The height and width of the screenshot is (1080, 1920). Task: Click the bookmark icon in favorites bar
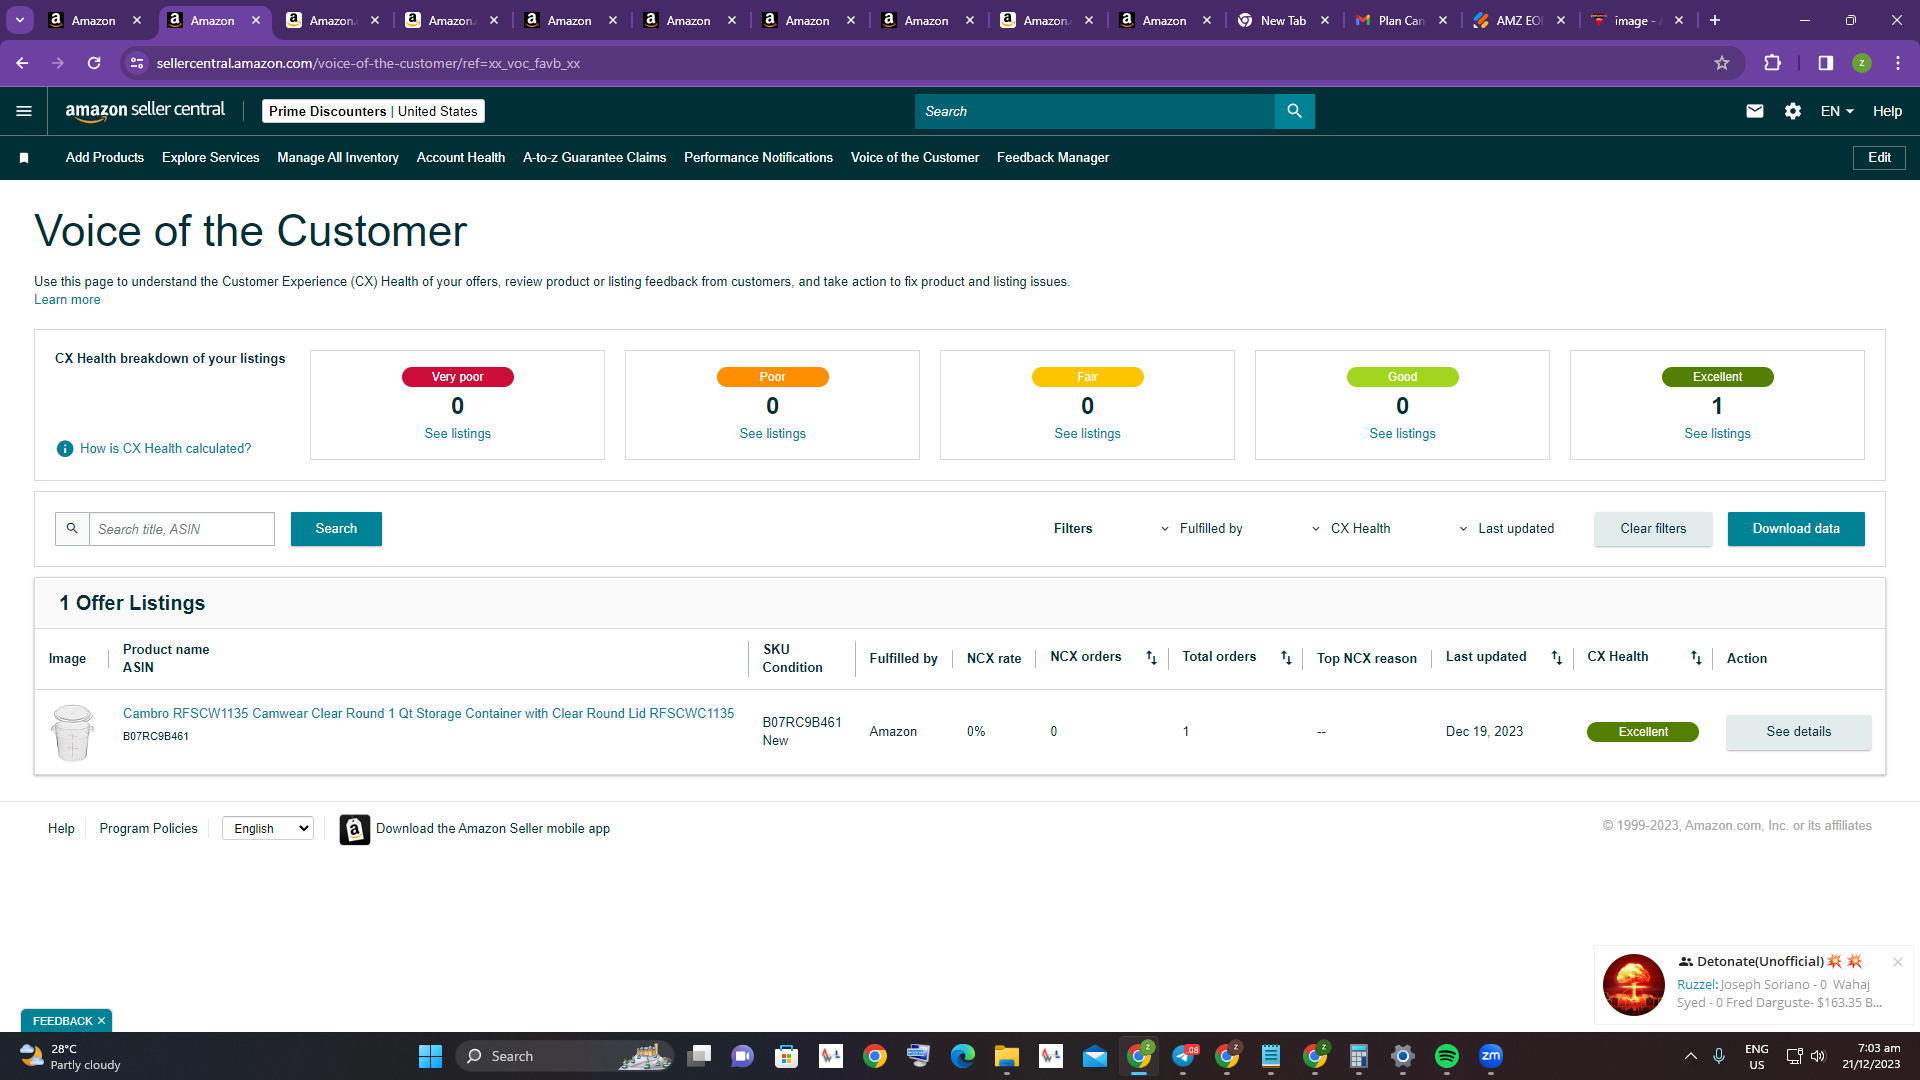click(x=24, y=158)
